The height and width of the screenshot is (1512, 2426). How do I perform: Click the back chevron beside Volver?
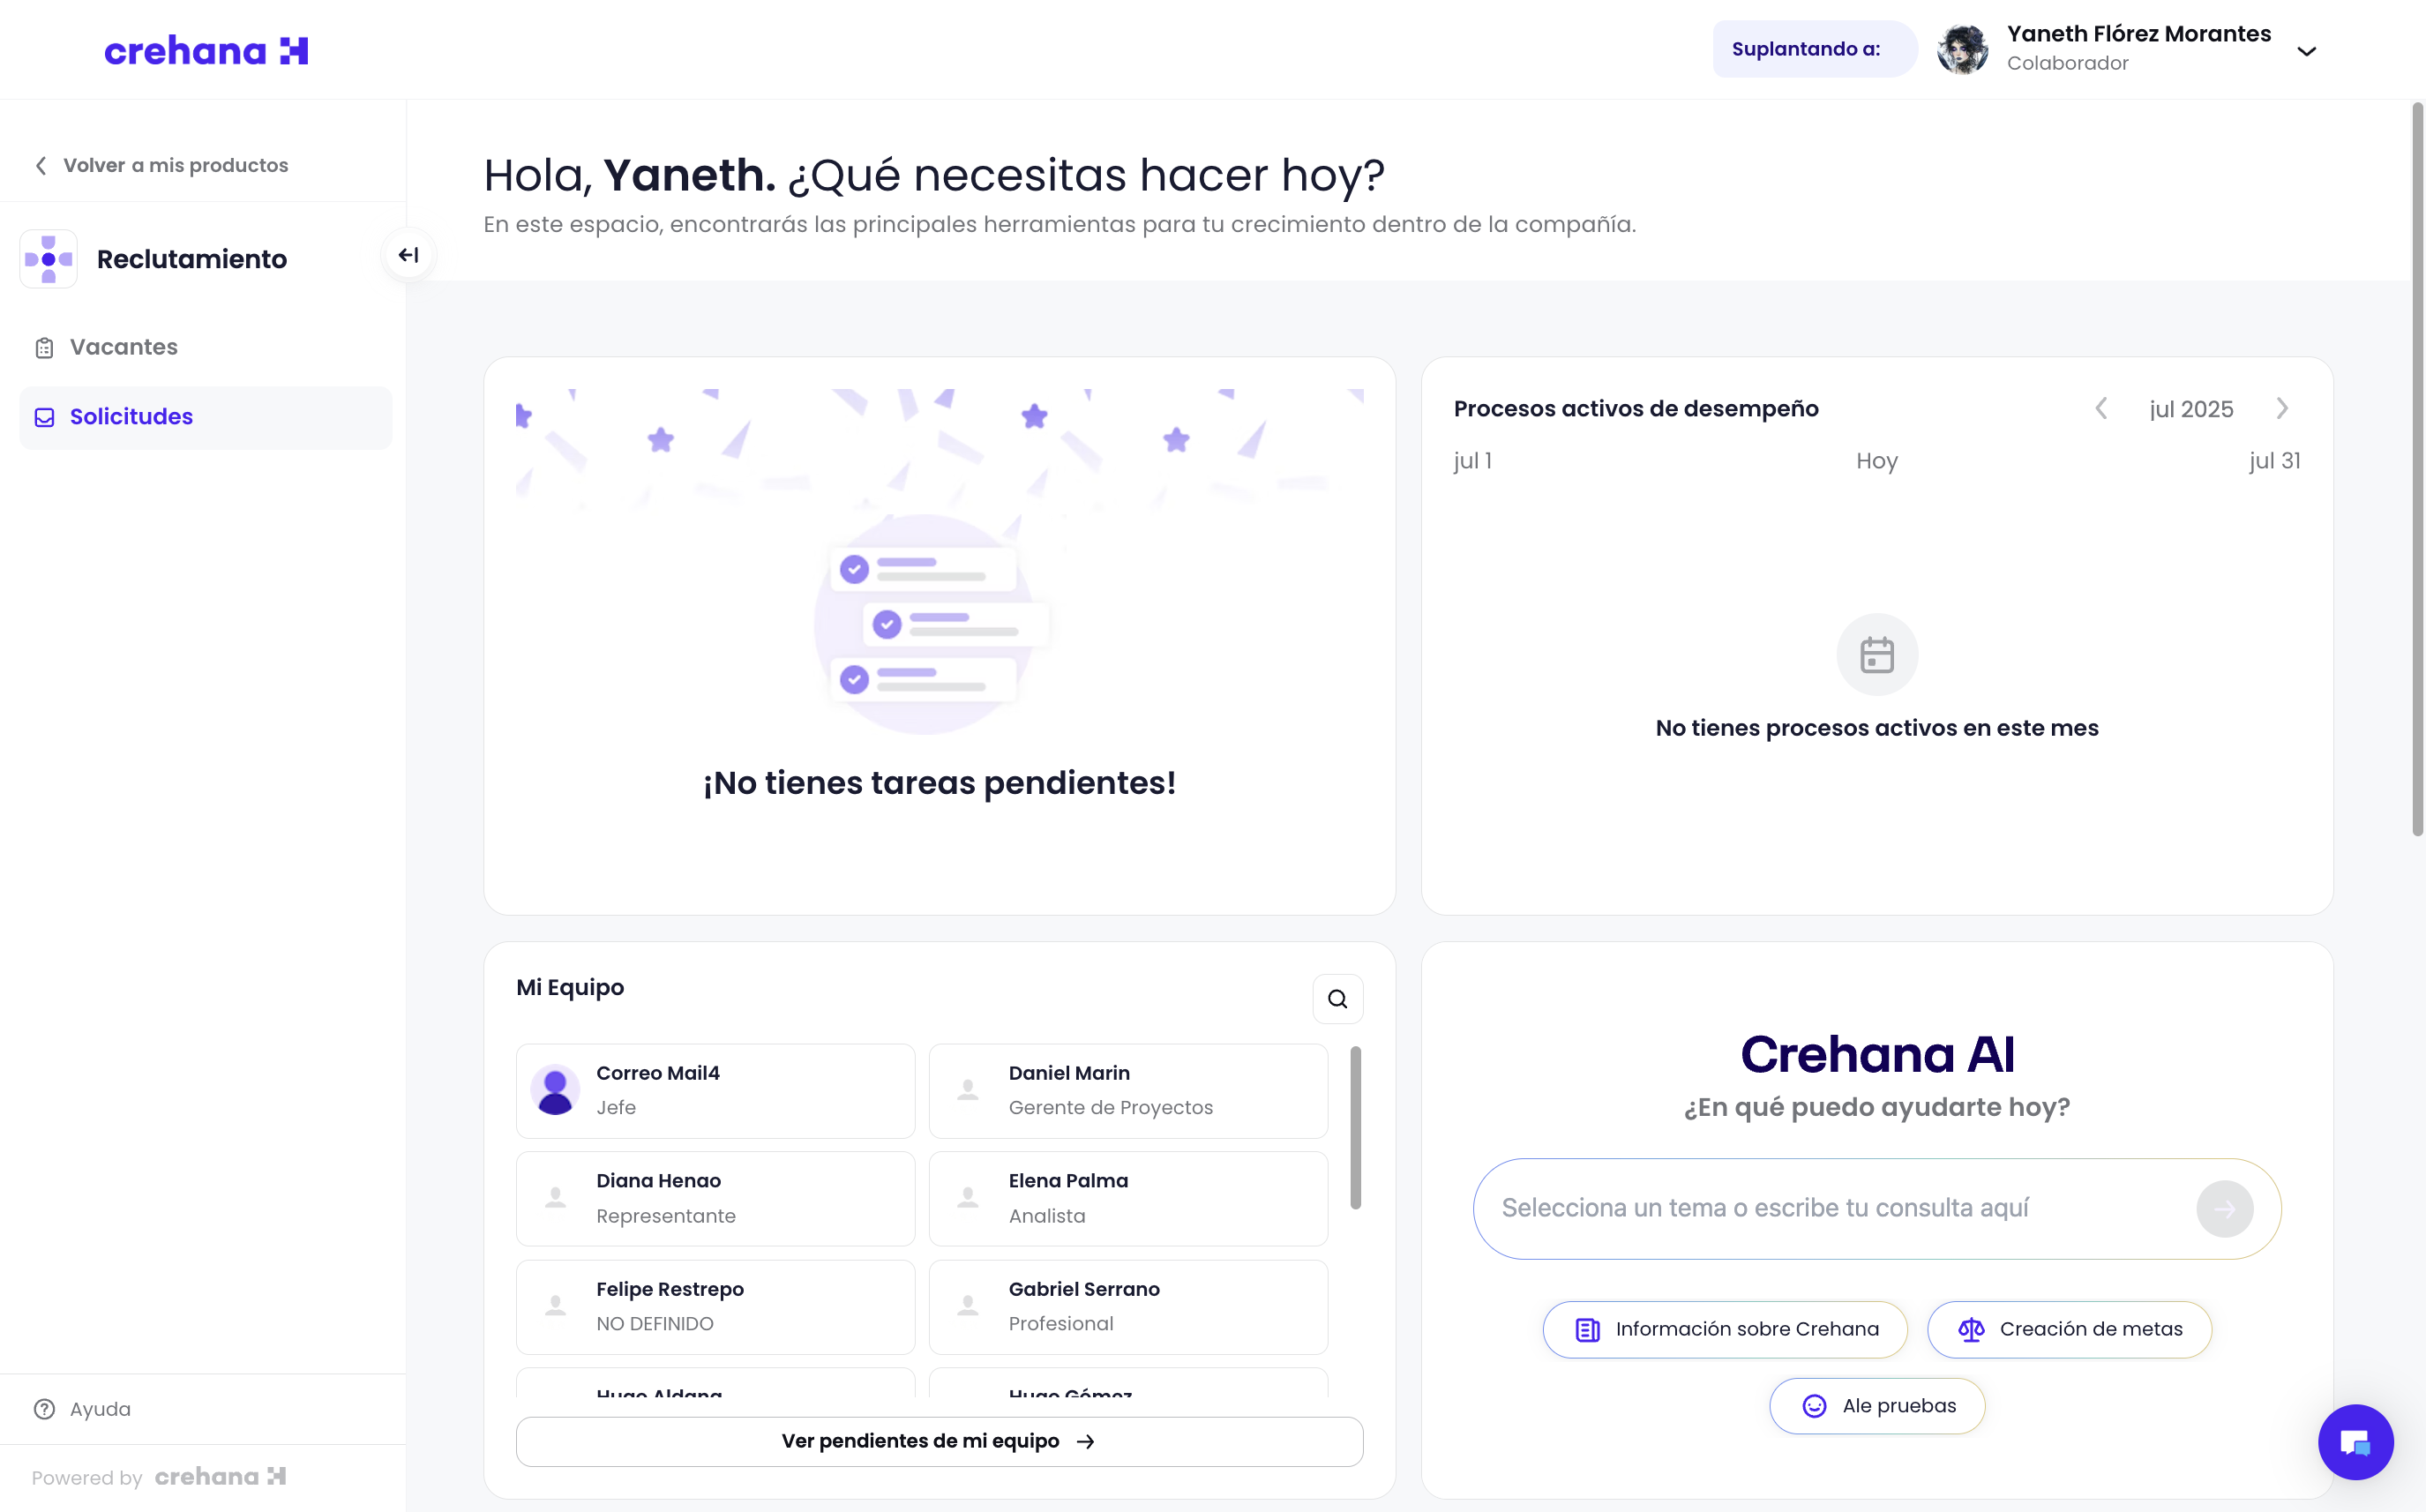[41, 166]
